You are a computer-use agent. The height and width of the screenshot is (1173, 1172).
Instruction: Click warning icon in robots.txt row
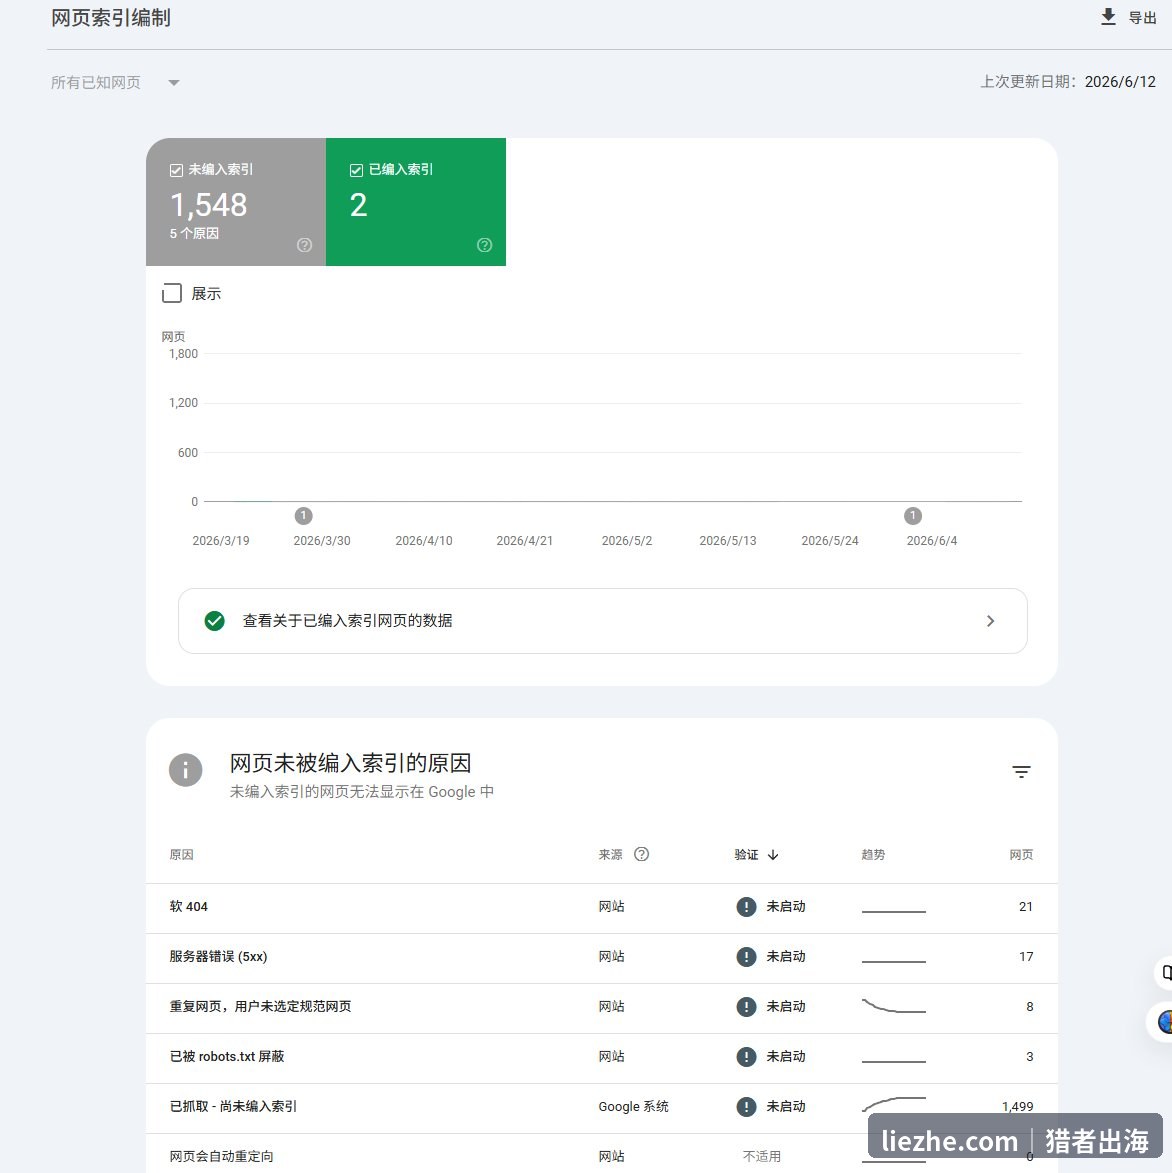[x=746, y=1057]
